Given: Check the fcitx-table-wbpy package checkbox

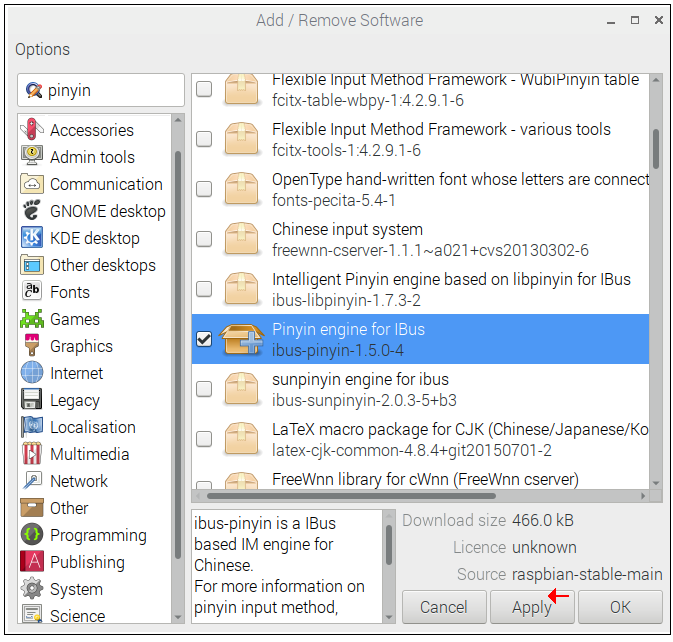Looking at the screenshot, I should click(x=204, y=89).
